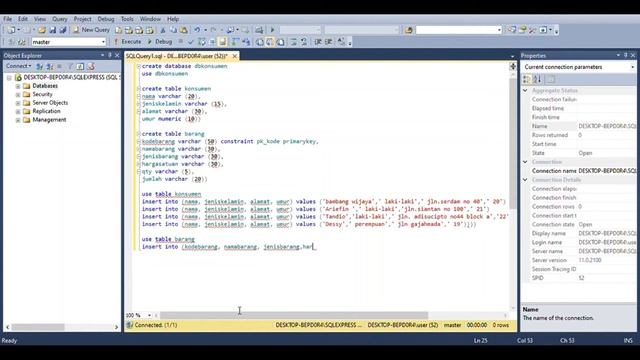Click the Query Options icon
Image resolution: width=640 pixels, height=360 pixels.
212,42
